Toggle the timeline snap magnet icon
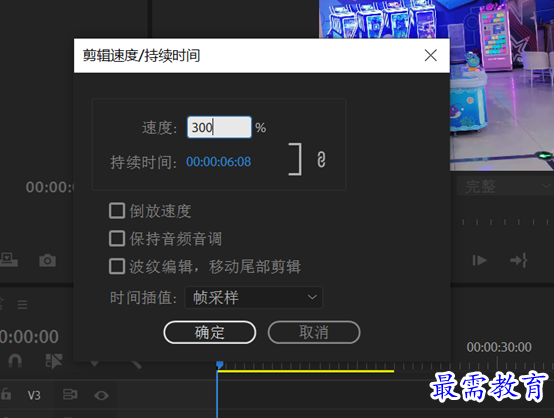The image size is (554, 418). 15,361
